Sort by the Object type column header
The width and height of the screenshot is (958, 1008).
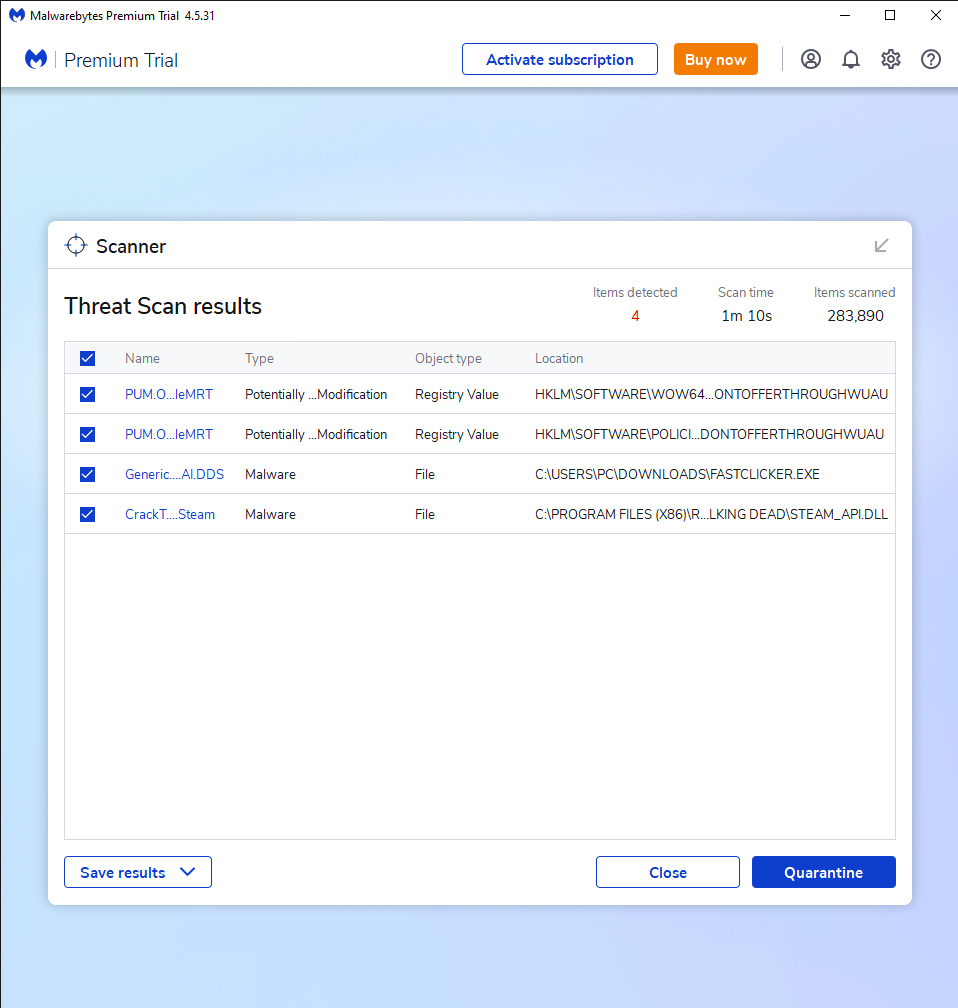click(x=448, y=358)
